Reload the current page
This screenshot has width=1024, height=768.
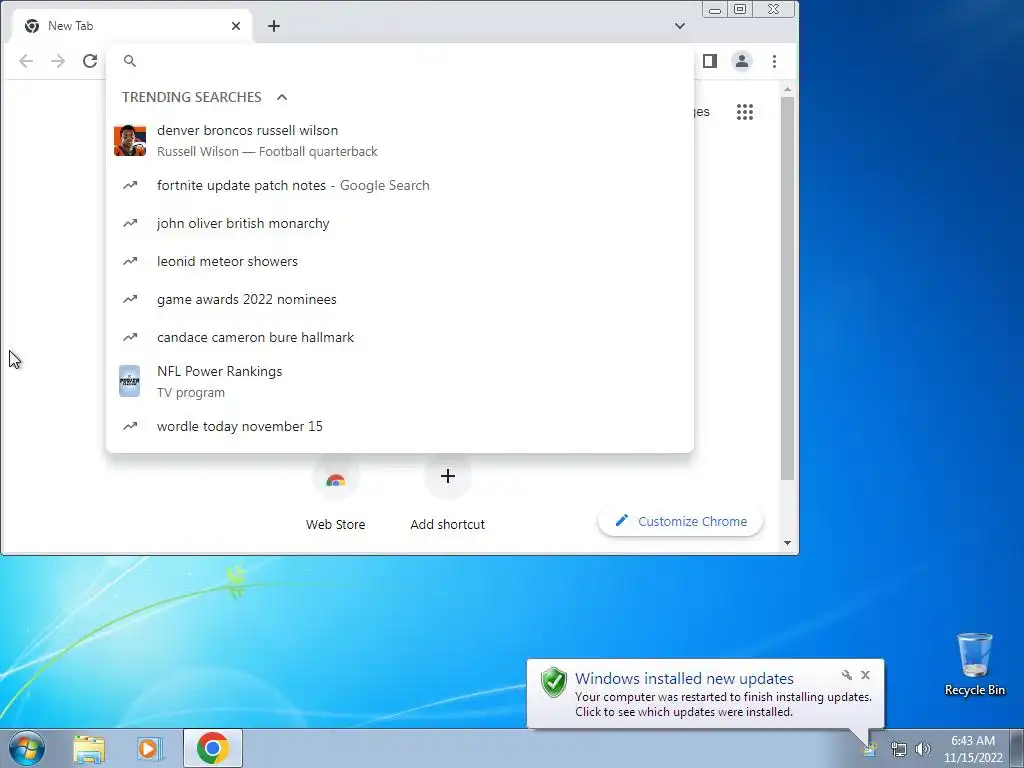click(x=90, y=61)
